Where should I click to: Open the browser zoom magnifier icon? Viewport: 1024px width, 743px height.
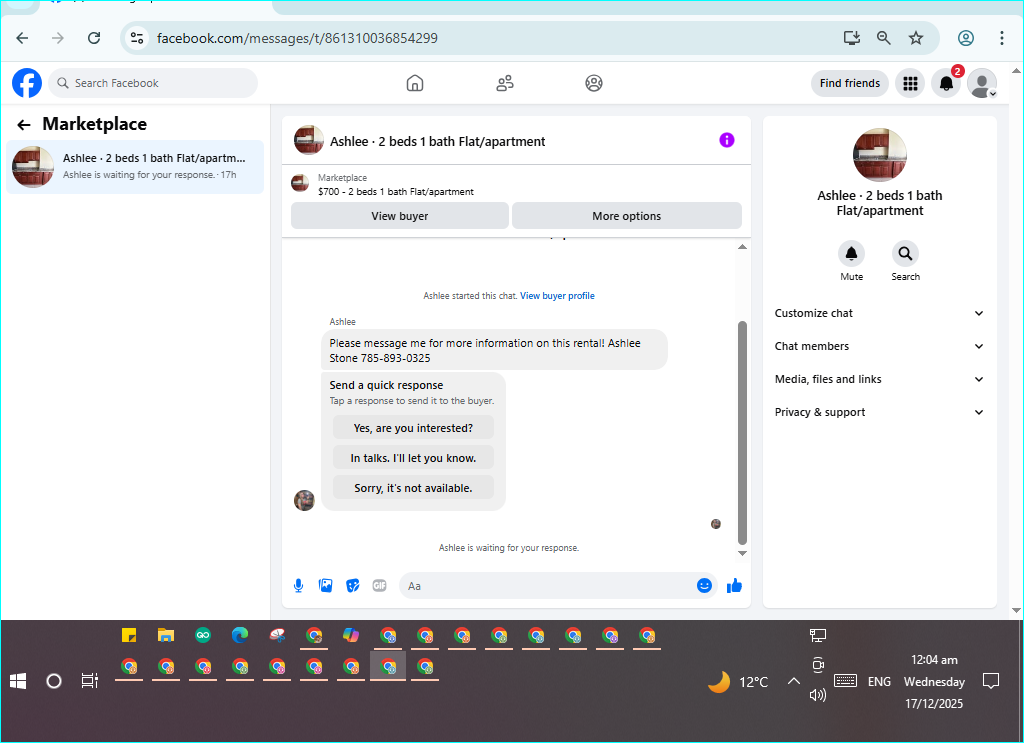tap(884, 38)
